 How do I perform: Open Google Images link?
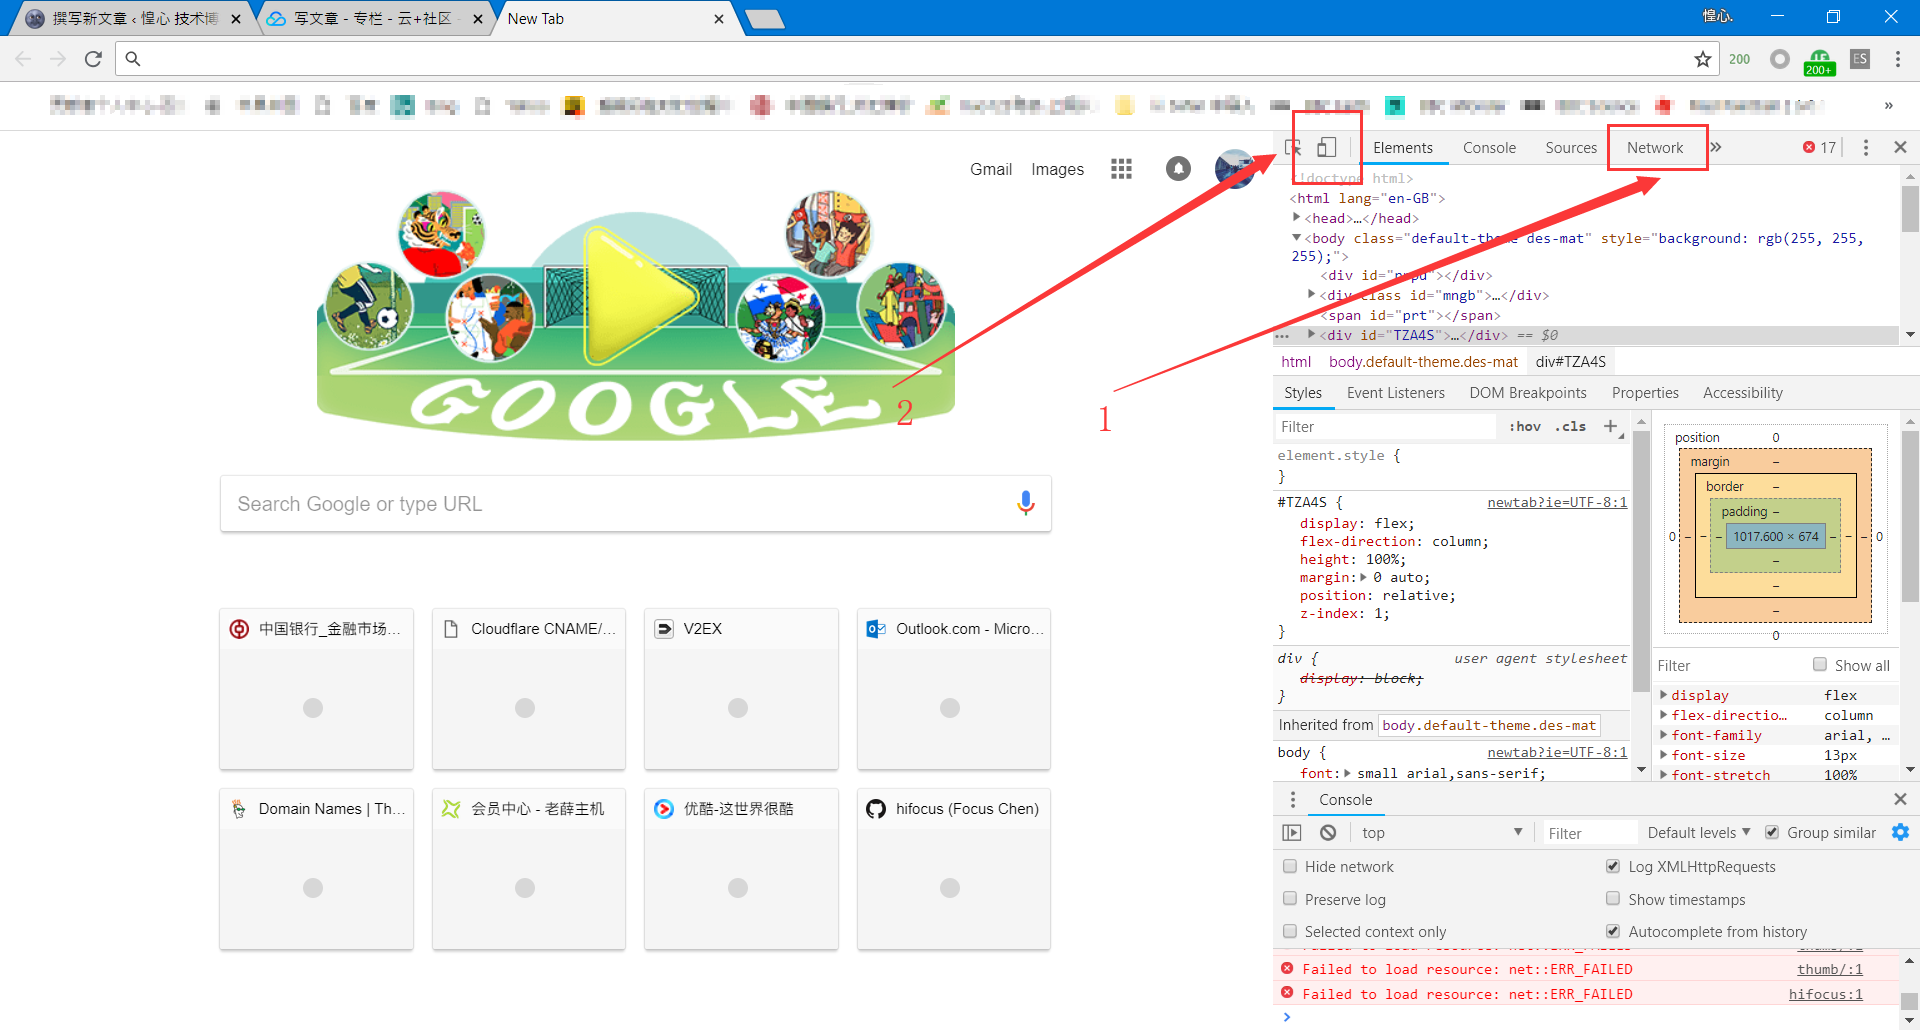[x=1058, y=169]
